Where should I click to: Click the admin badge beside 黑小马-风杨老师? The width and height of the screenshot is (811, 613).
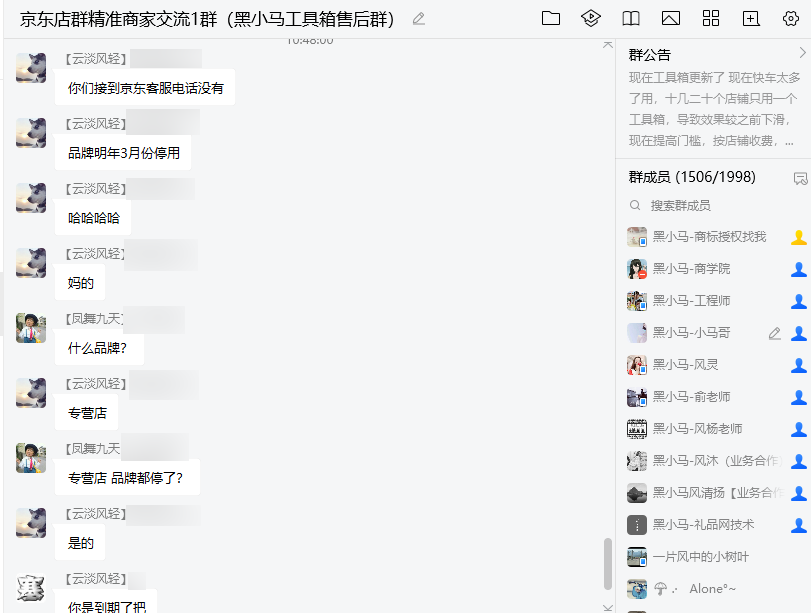coord(799,430)
